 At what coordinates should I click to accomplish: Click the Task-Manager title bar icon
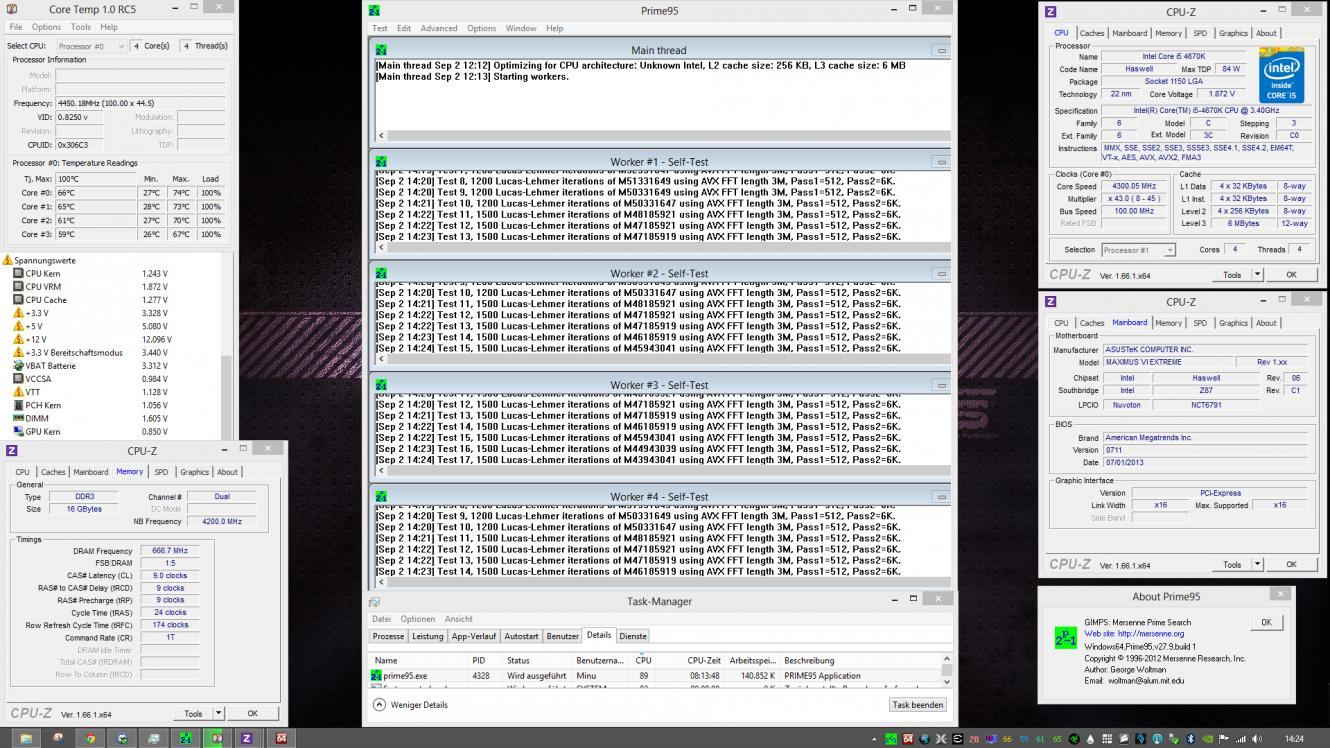pyautogui.click(x=375, y=602)
